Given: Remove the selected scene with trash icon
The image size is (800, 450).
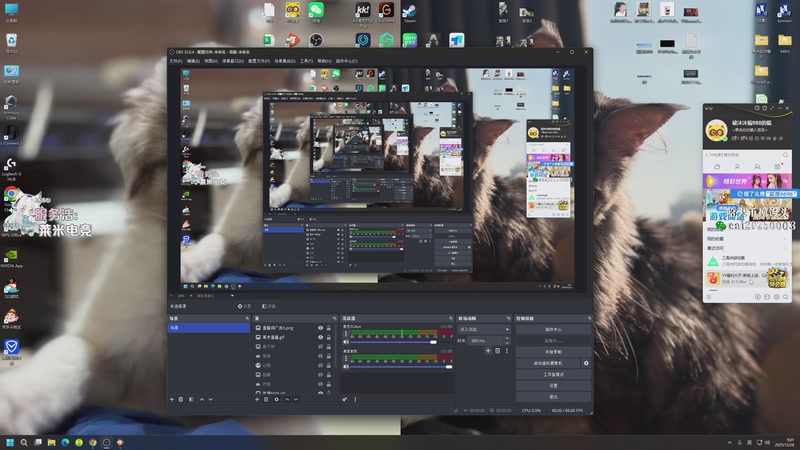Looking at the screenshot, I should pos(181,399).
